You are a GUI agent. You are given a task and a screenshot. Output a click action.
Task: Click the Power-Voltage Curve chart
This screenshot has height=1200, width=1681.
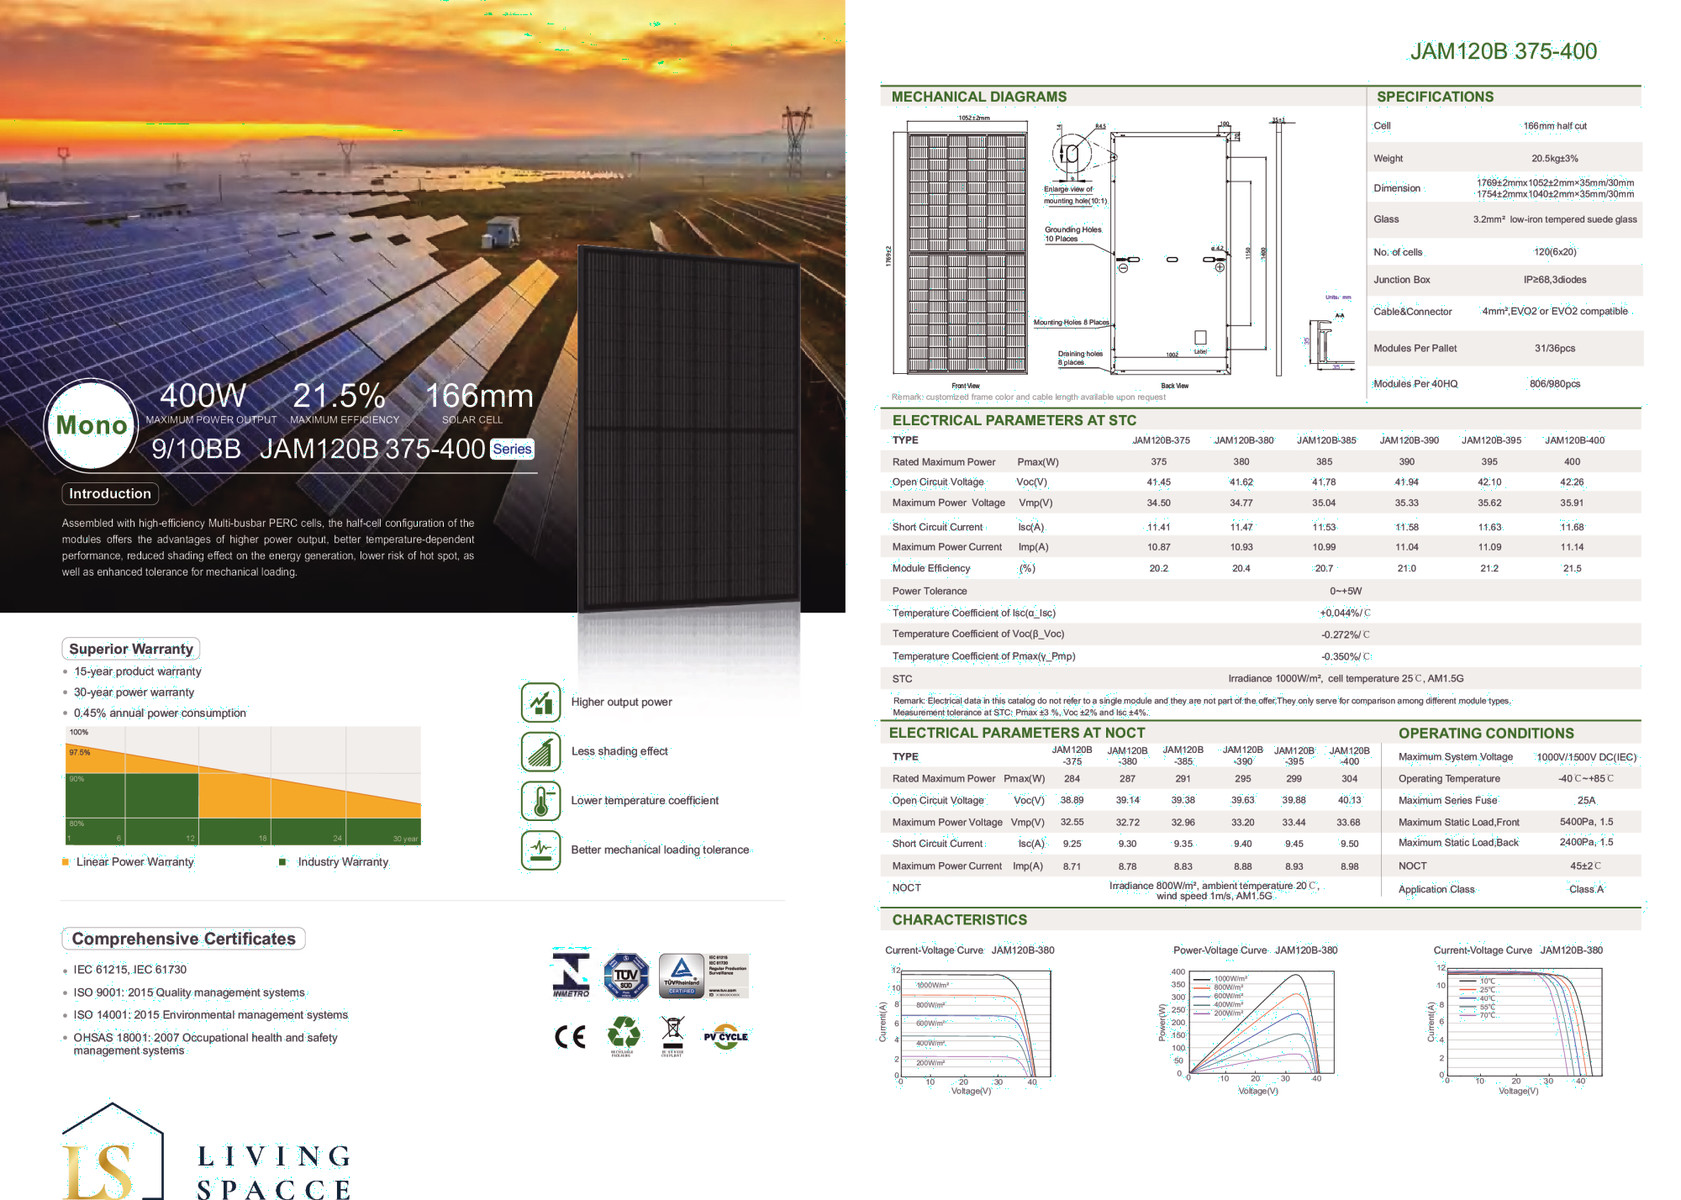[1255, 1025]
